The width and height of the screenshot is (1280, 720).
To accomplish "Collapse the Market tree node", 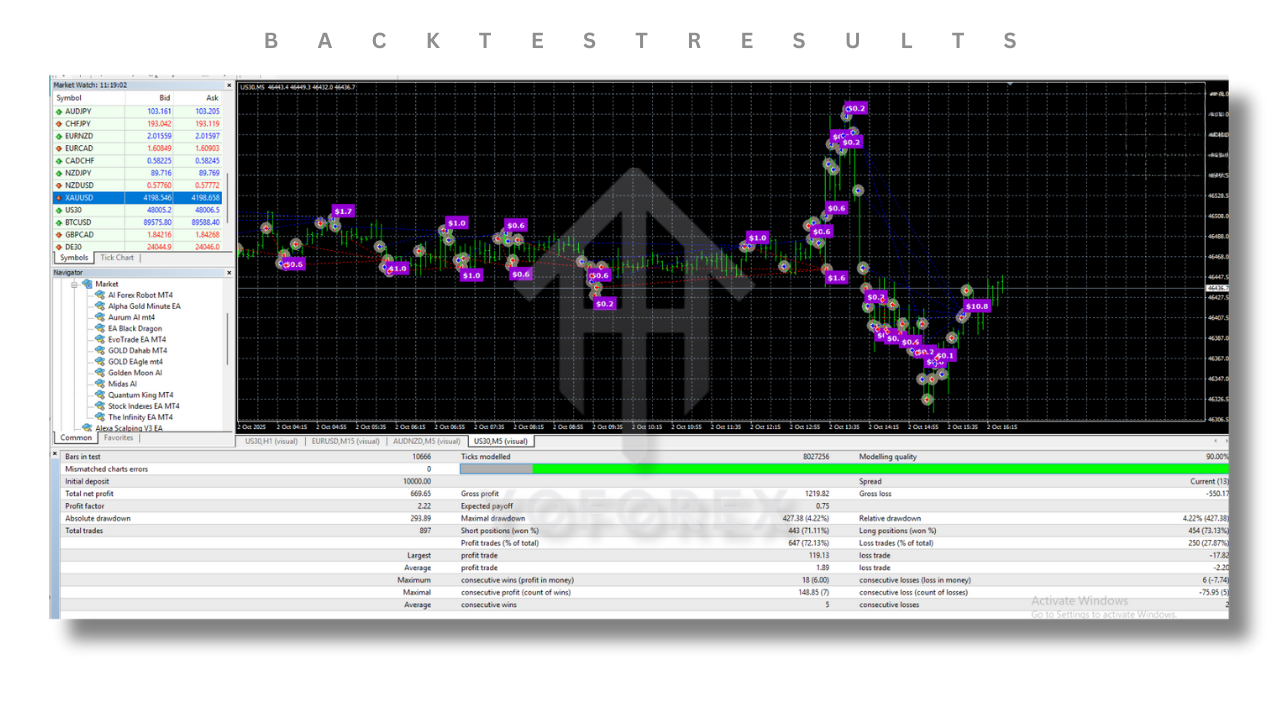I will (x=75, y=284).
